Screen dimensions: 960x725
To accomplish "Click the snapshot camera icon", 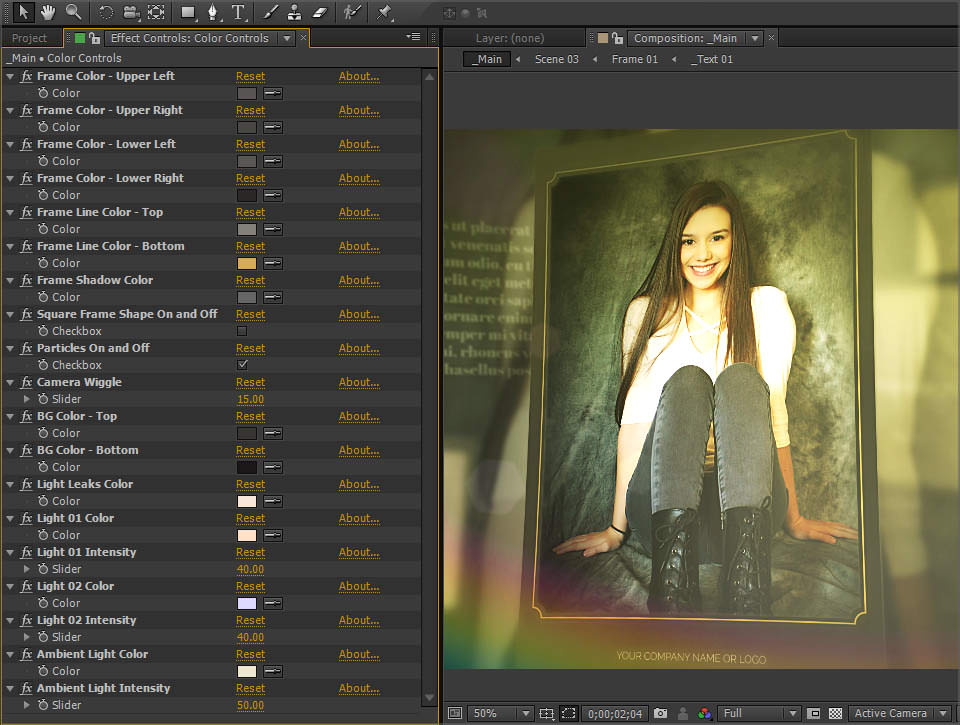I will click(660, 713).
